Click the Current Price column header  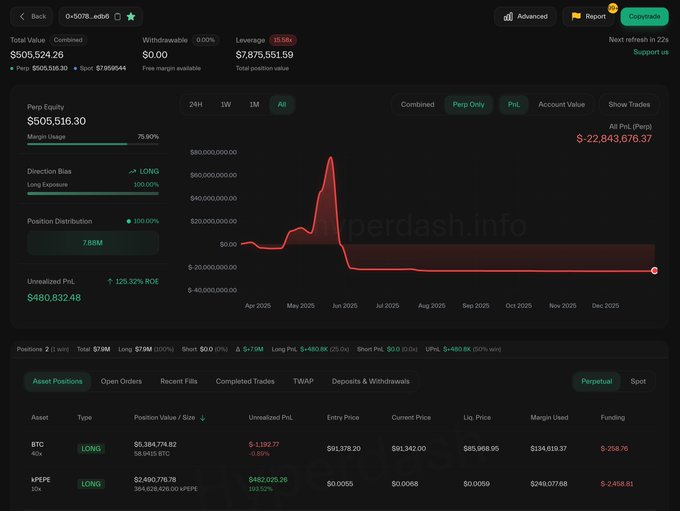click(411, 417)
